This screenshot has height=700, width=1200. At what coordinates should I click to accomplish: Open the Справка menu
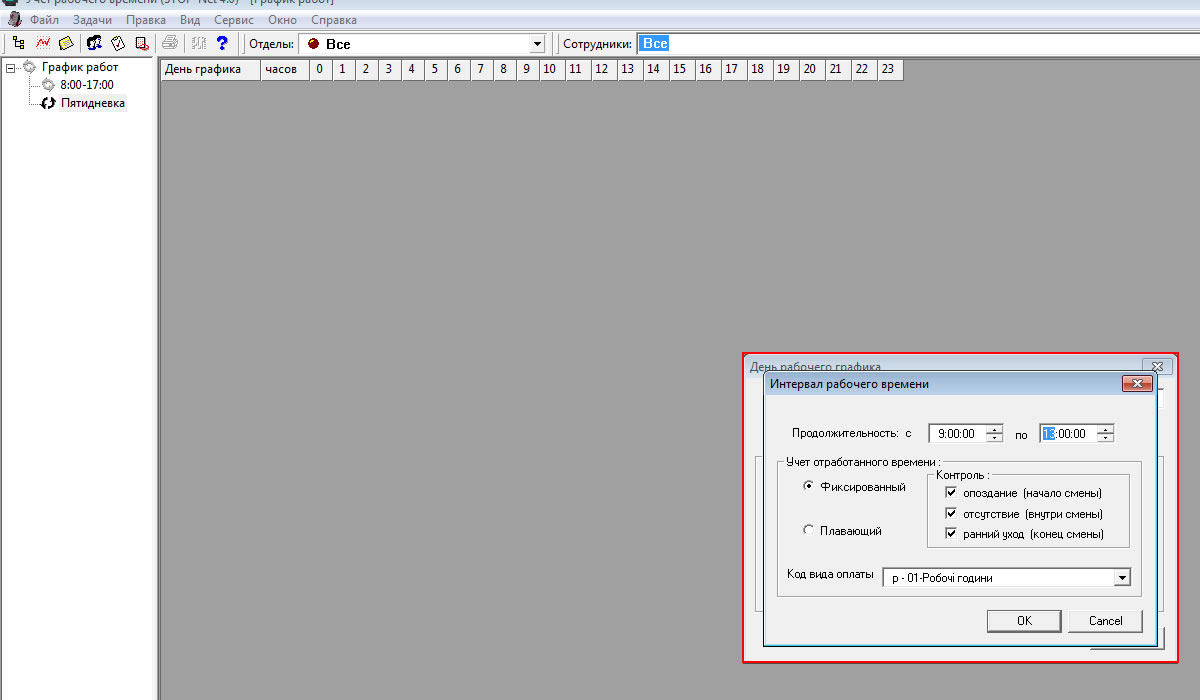coord(334,20)
